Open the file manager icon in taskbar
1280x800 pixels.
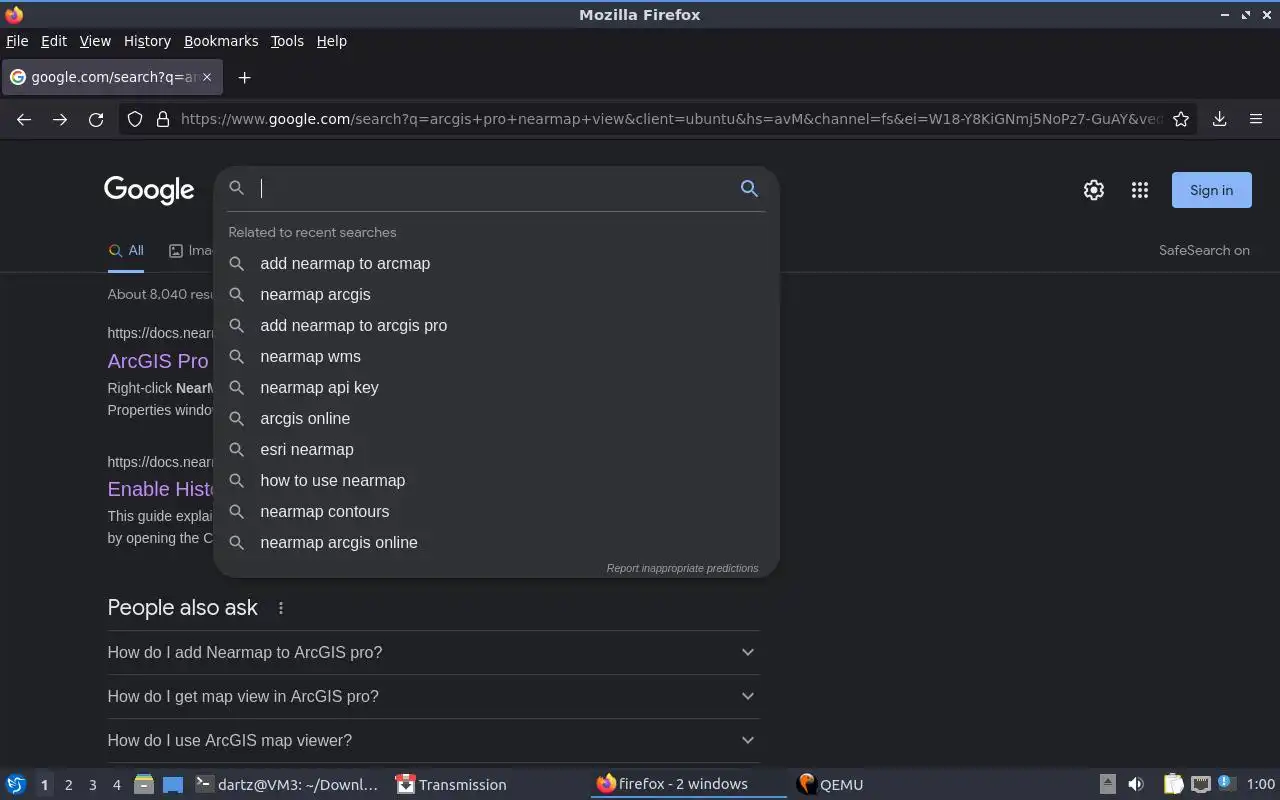coord(143,785)
